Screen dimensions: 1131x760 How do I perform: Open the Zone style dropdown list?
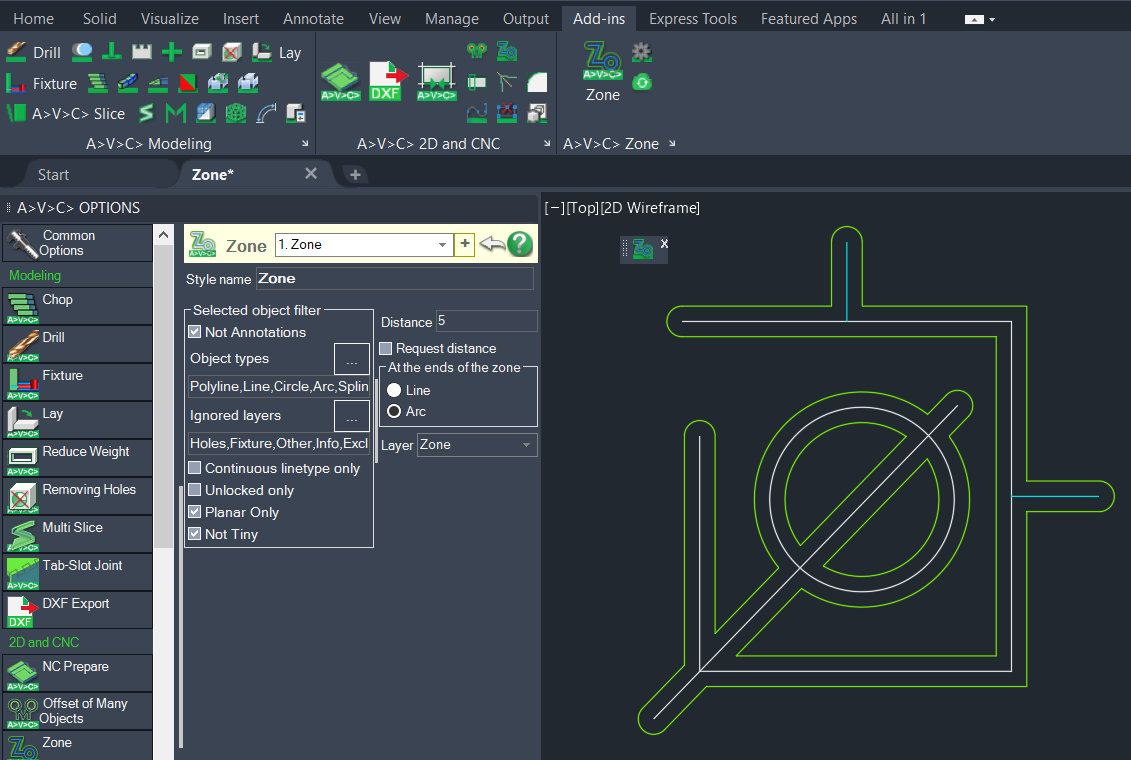(442, 245)
